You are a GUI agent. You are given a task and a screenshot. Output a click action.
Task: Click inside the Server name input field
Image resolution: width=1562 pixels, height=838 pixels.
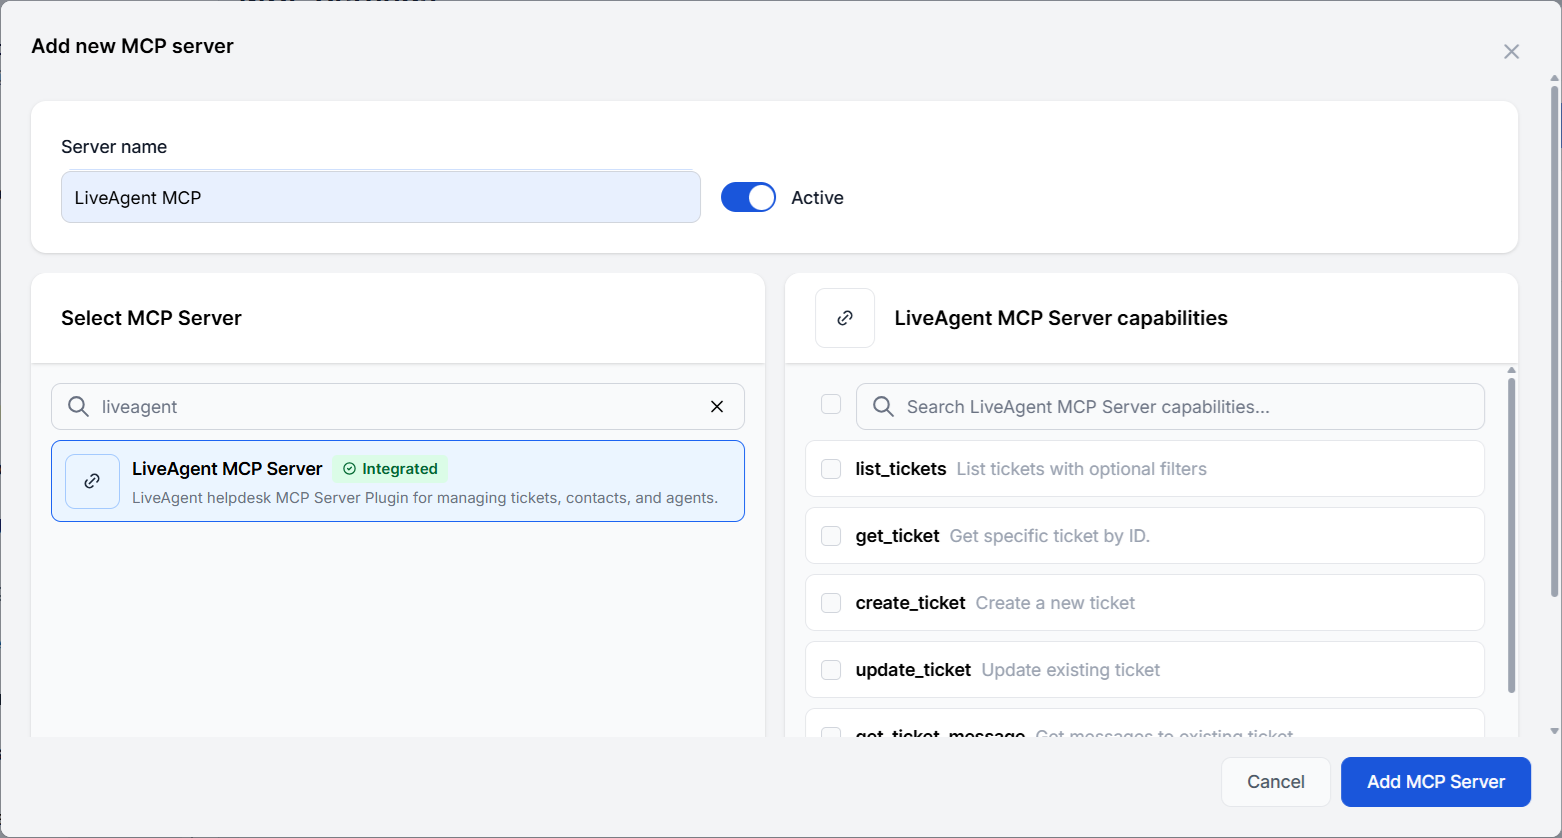tap(380, 197)
